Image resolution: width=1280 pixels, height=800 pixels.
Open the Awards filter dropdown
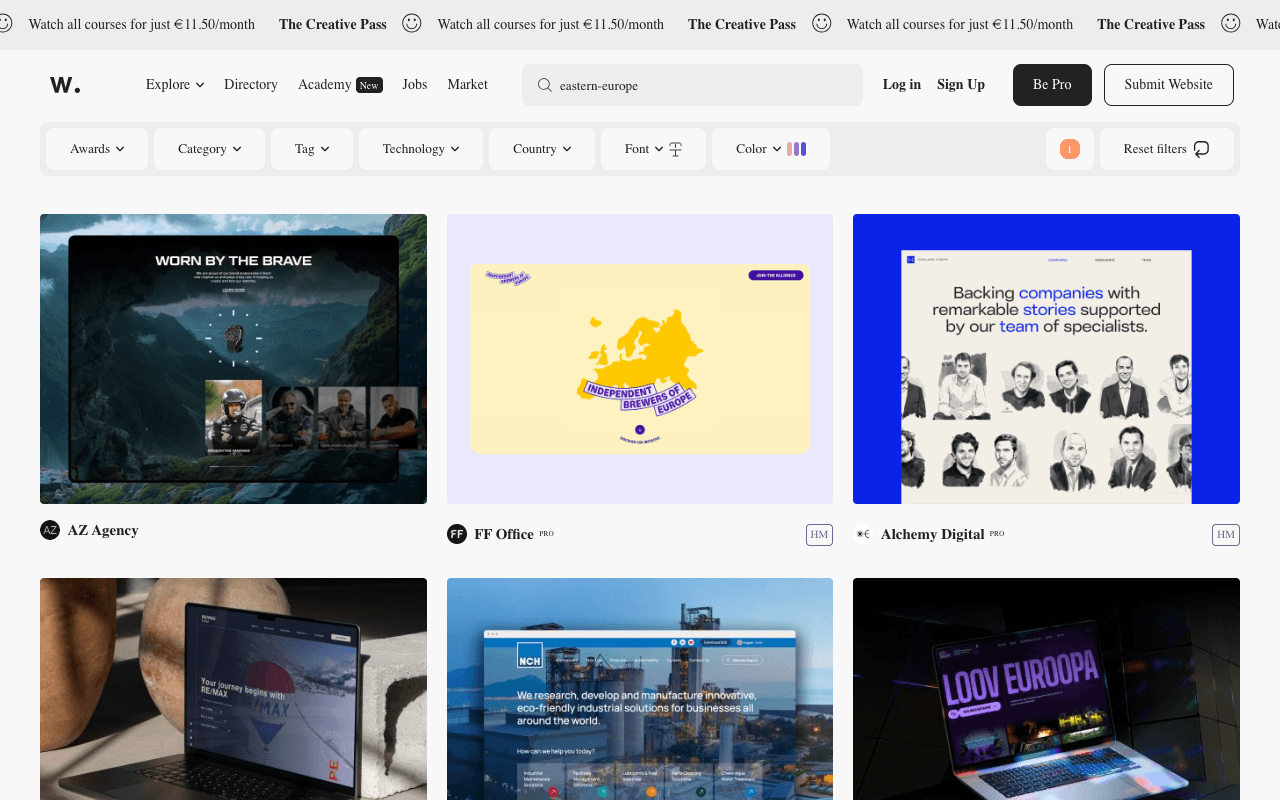(x=97, y=149)
